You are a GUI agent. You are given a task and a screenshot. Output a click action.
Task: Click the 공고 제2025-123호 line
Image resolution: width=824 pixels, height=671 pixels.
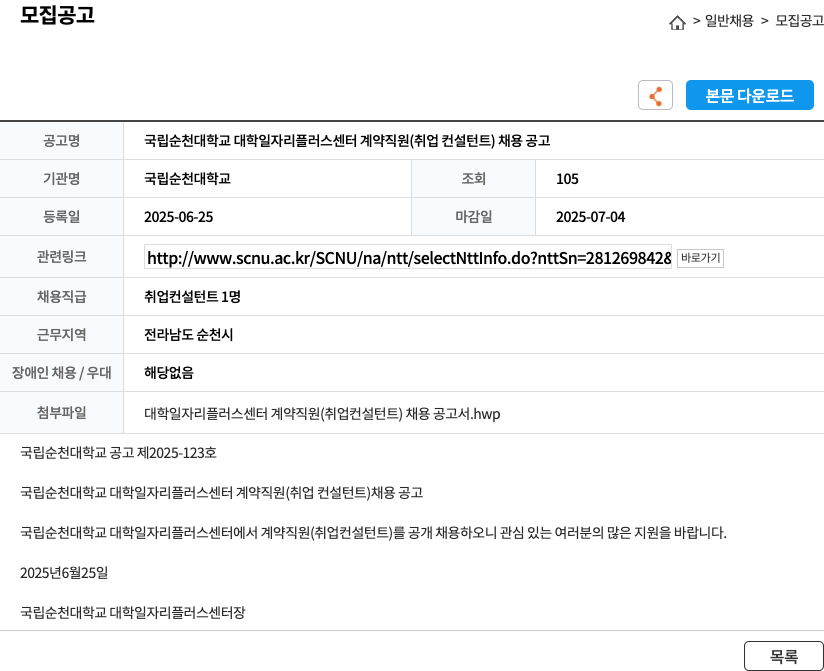[x=118, y=453]
